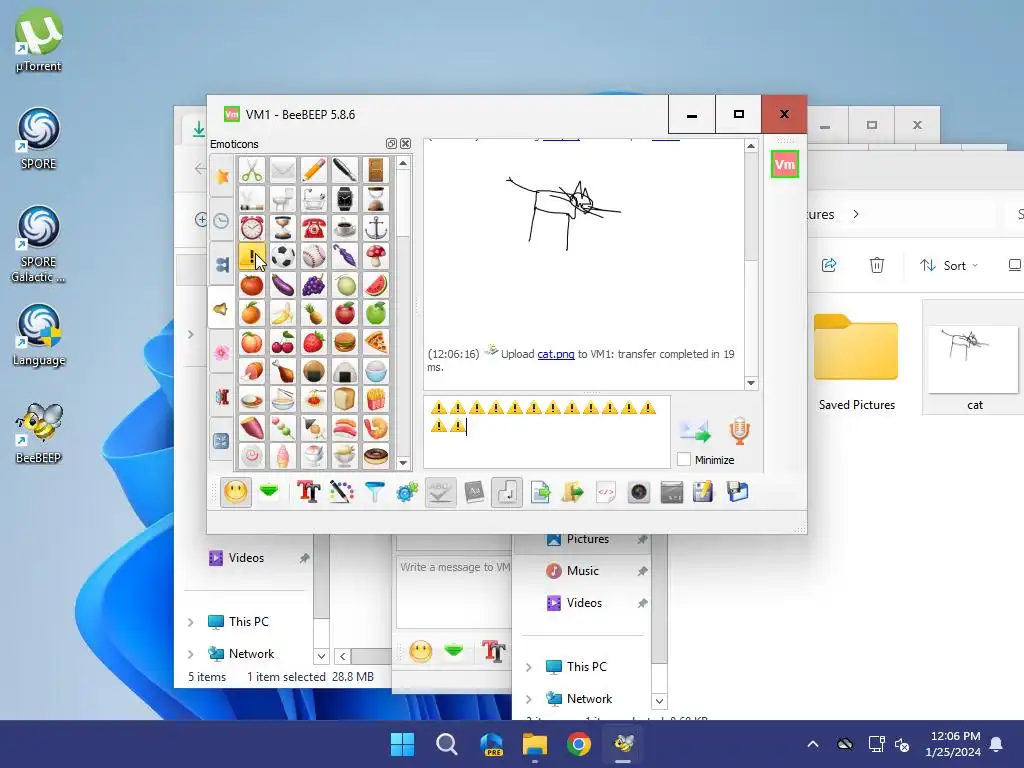Click the send folder icon with green arrow

click(573, 492)
